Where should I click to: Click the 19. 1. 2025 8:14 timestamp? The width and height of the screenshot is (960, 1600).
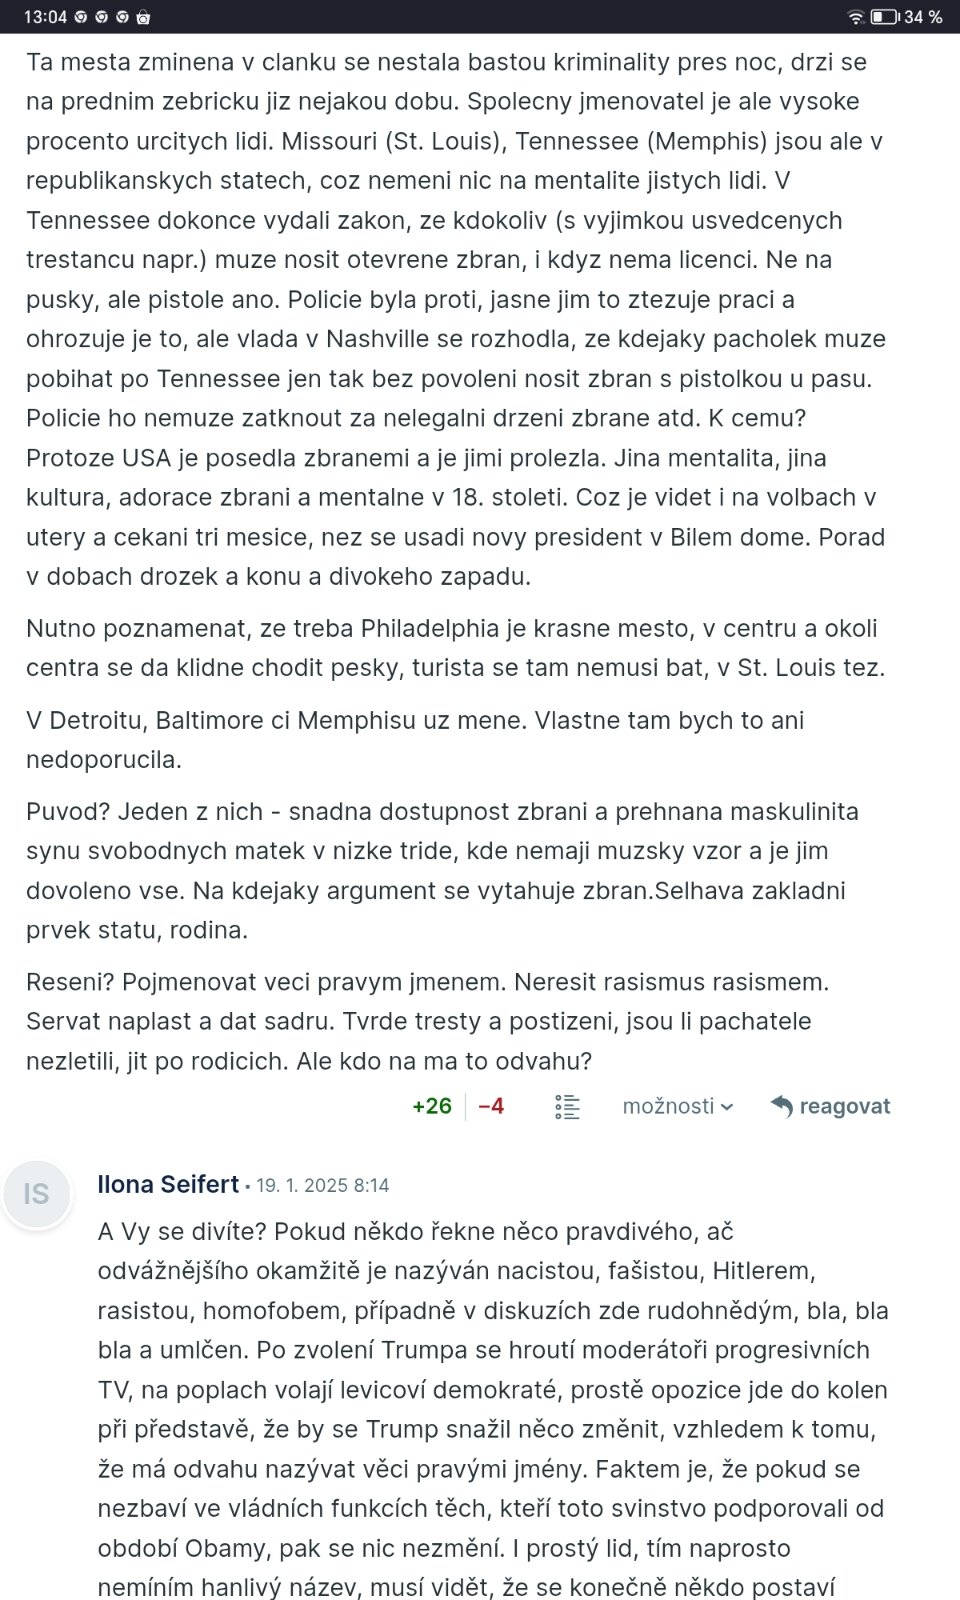coord(322,1186)
